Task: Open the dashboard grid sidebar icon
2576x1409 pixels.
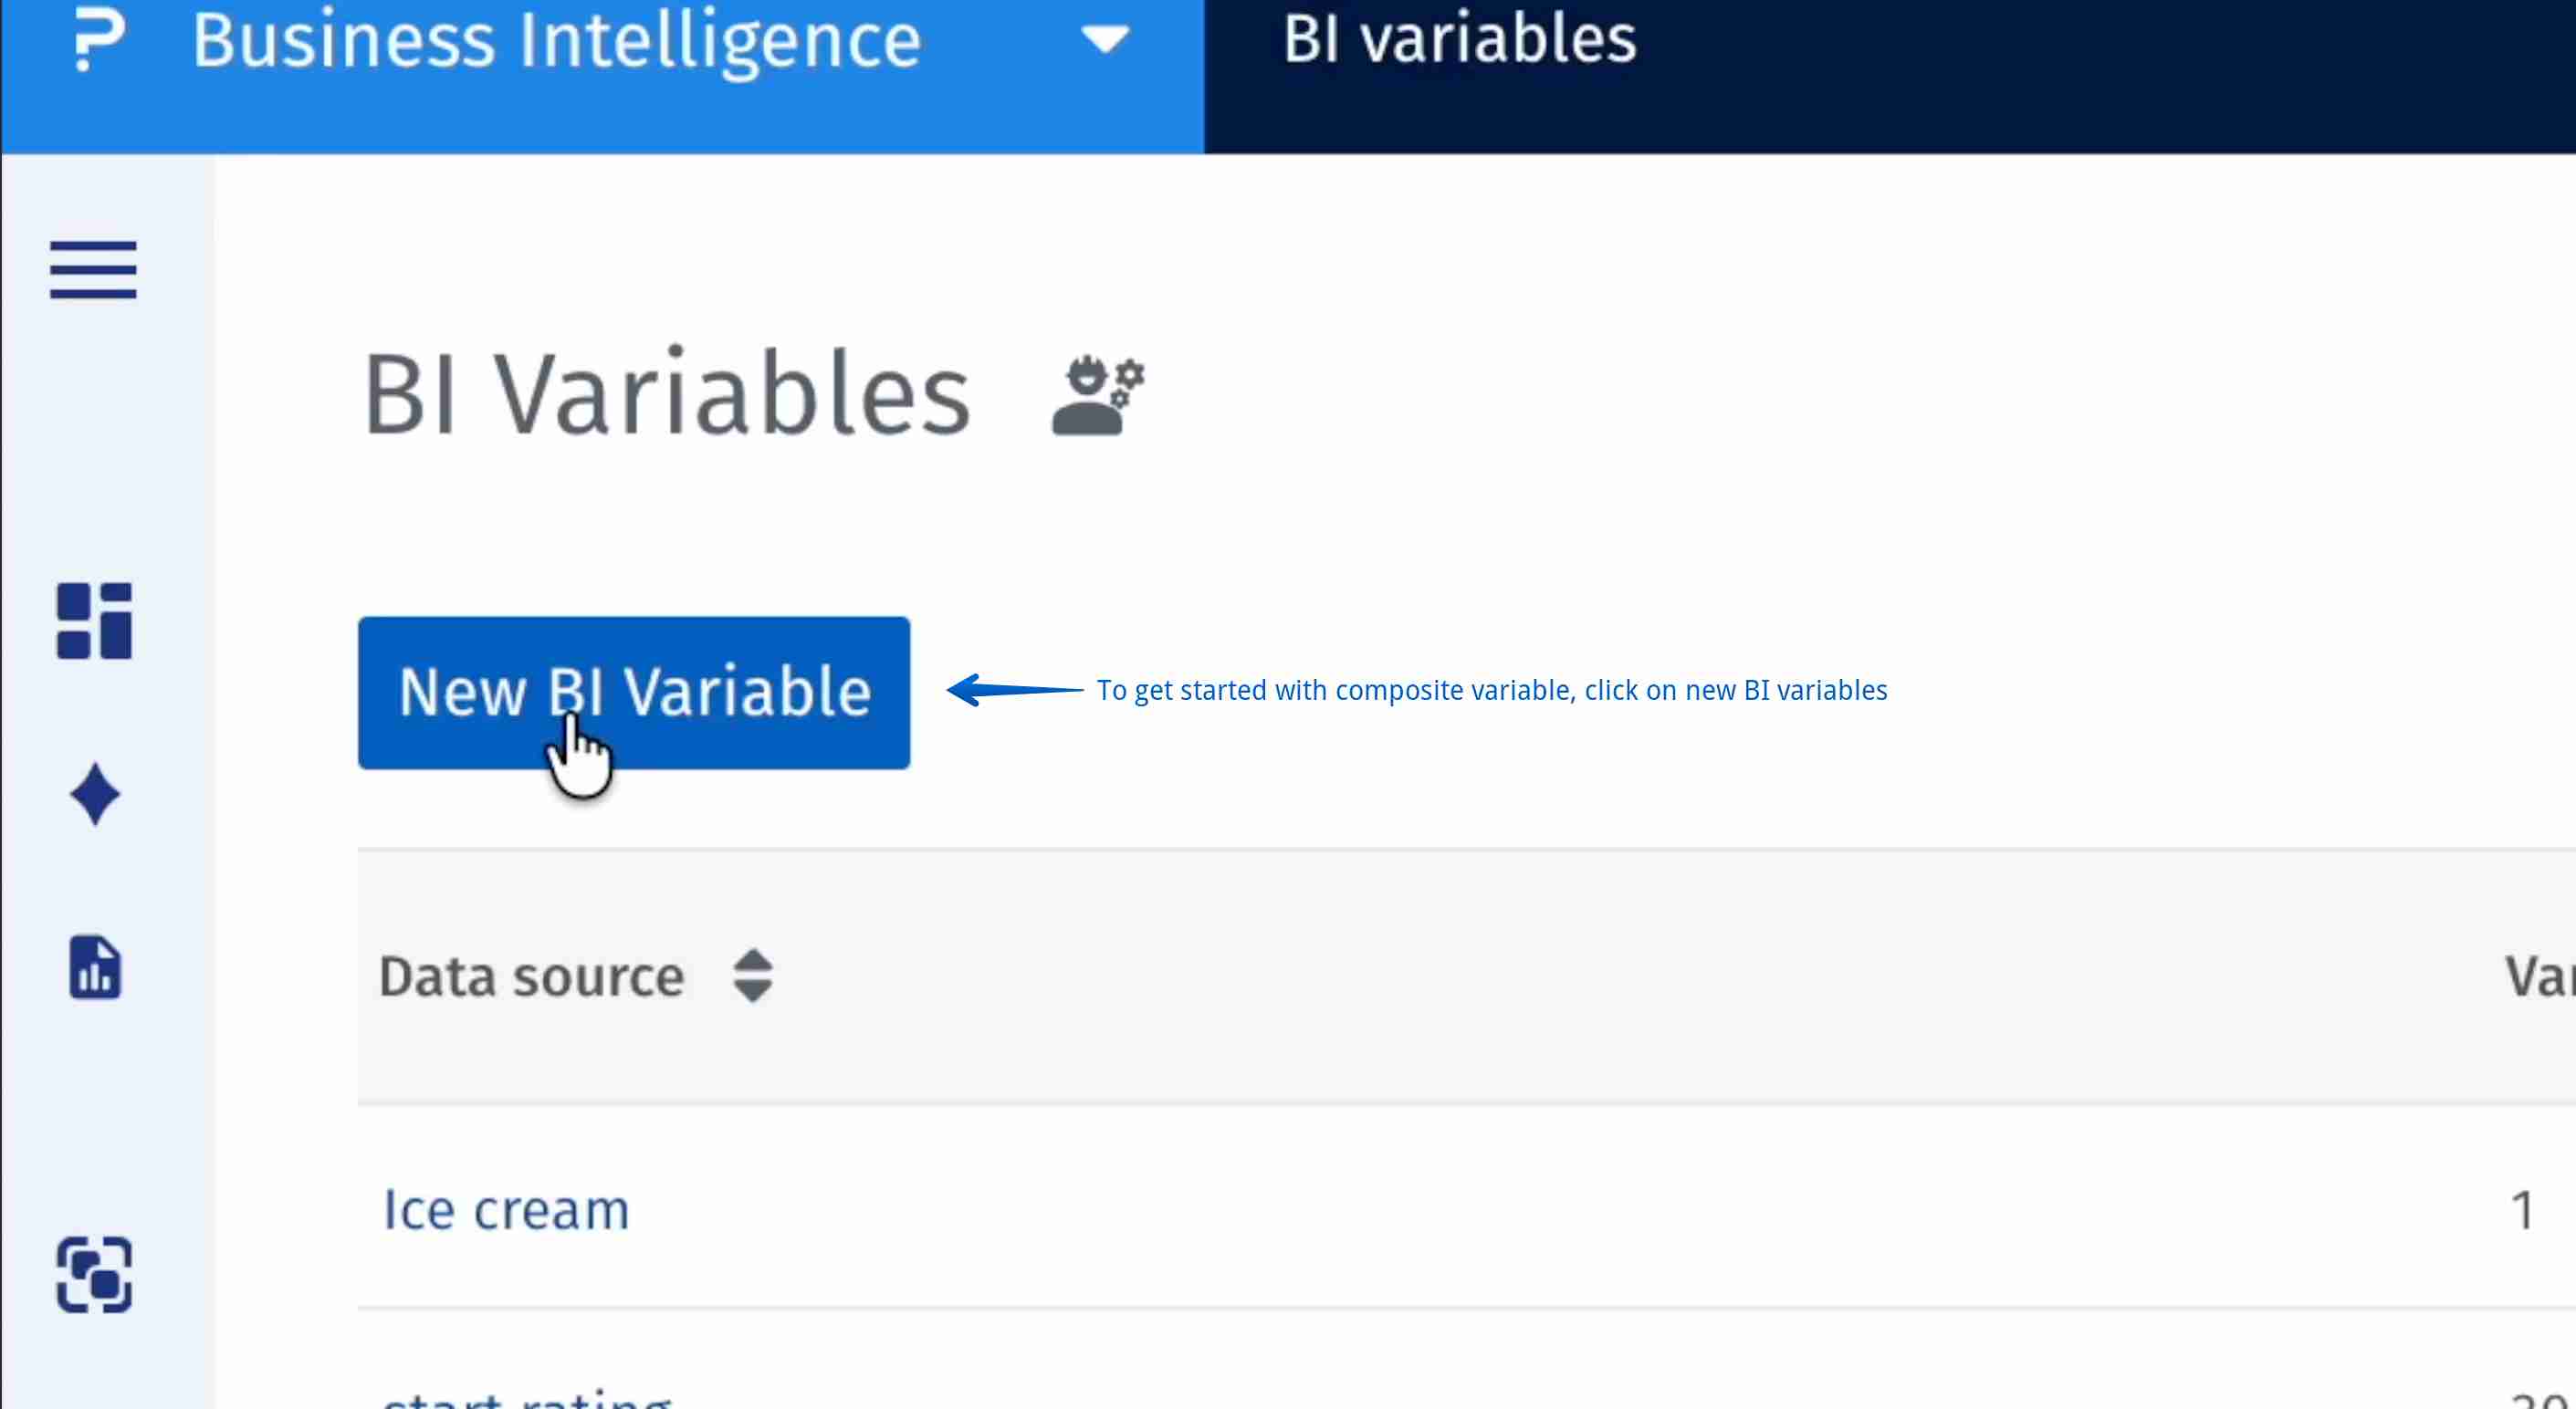Action: coord(94,621)
